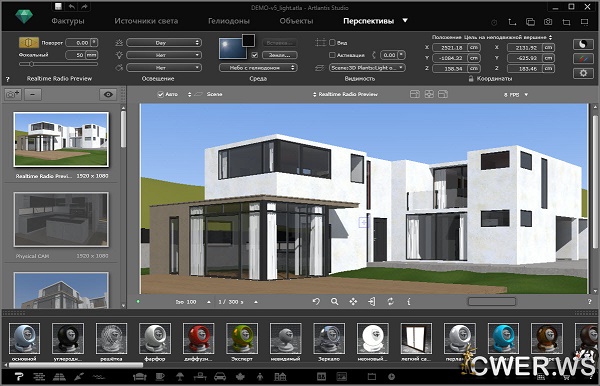
Task: Select the основной shader ball
Action: pyautogui.click(x=24, y=338)
